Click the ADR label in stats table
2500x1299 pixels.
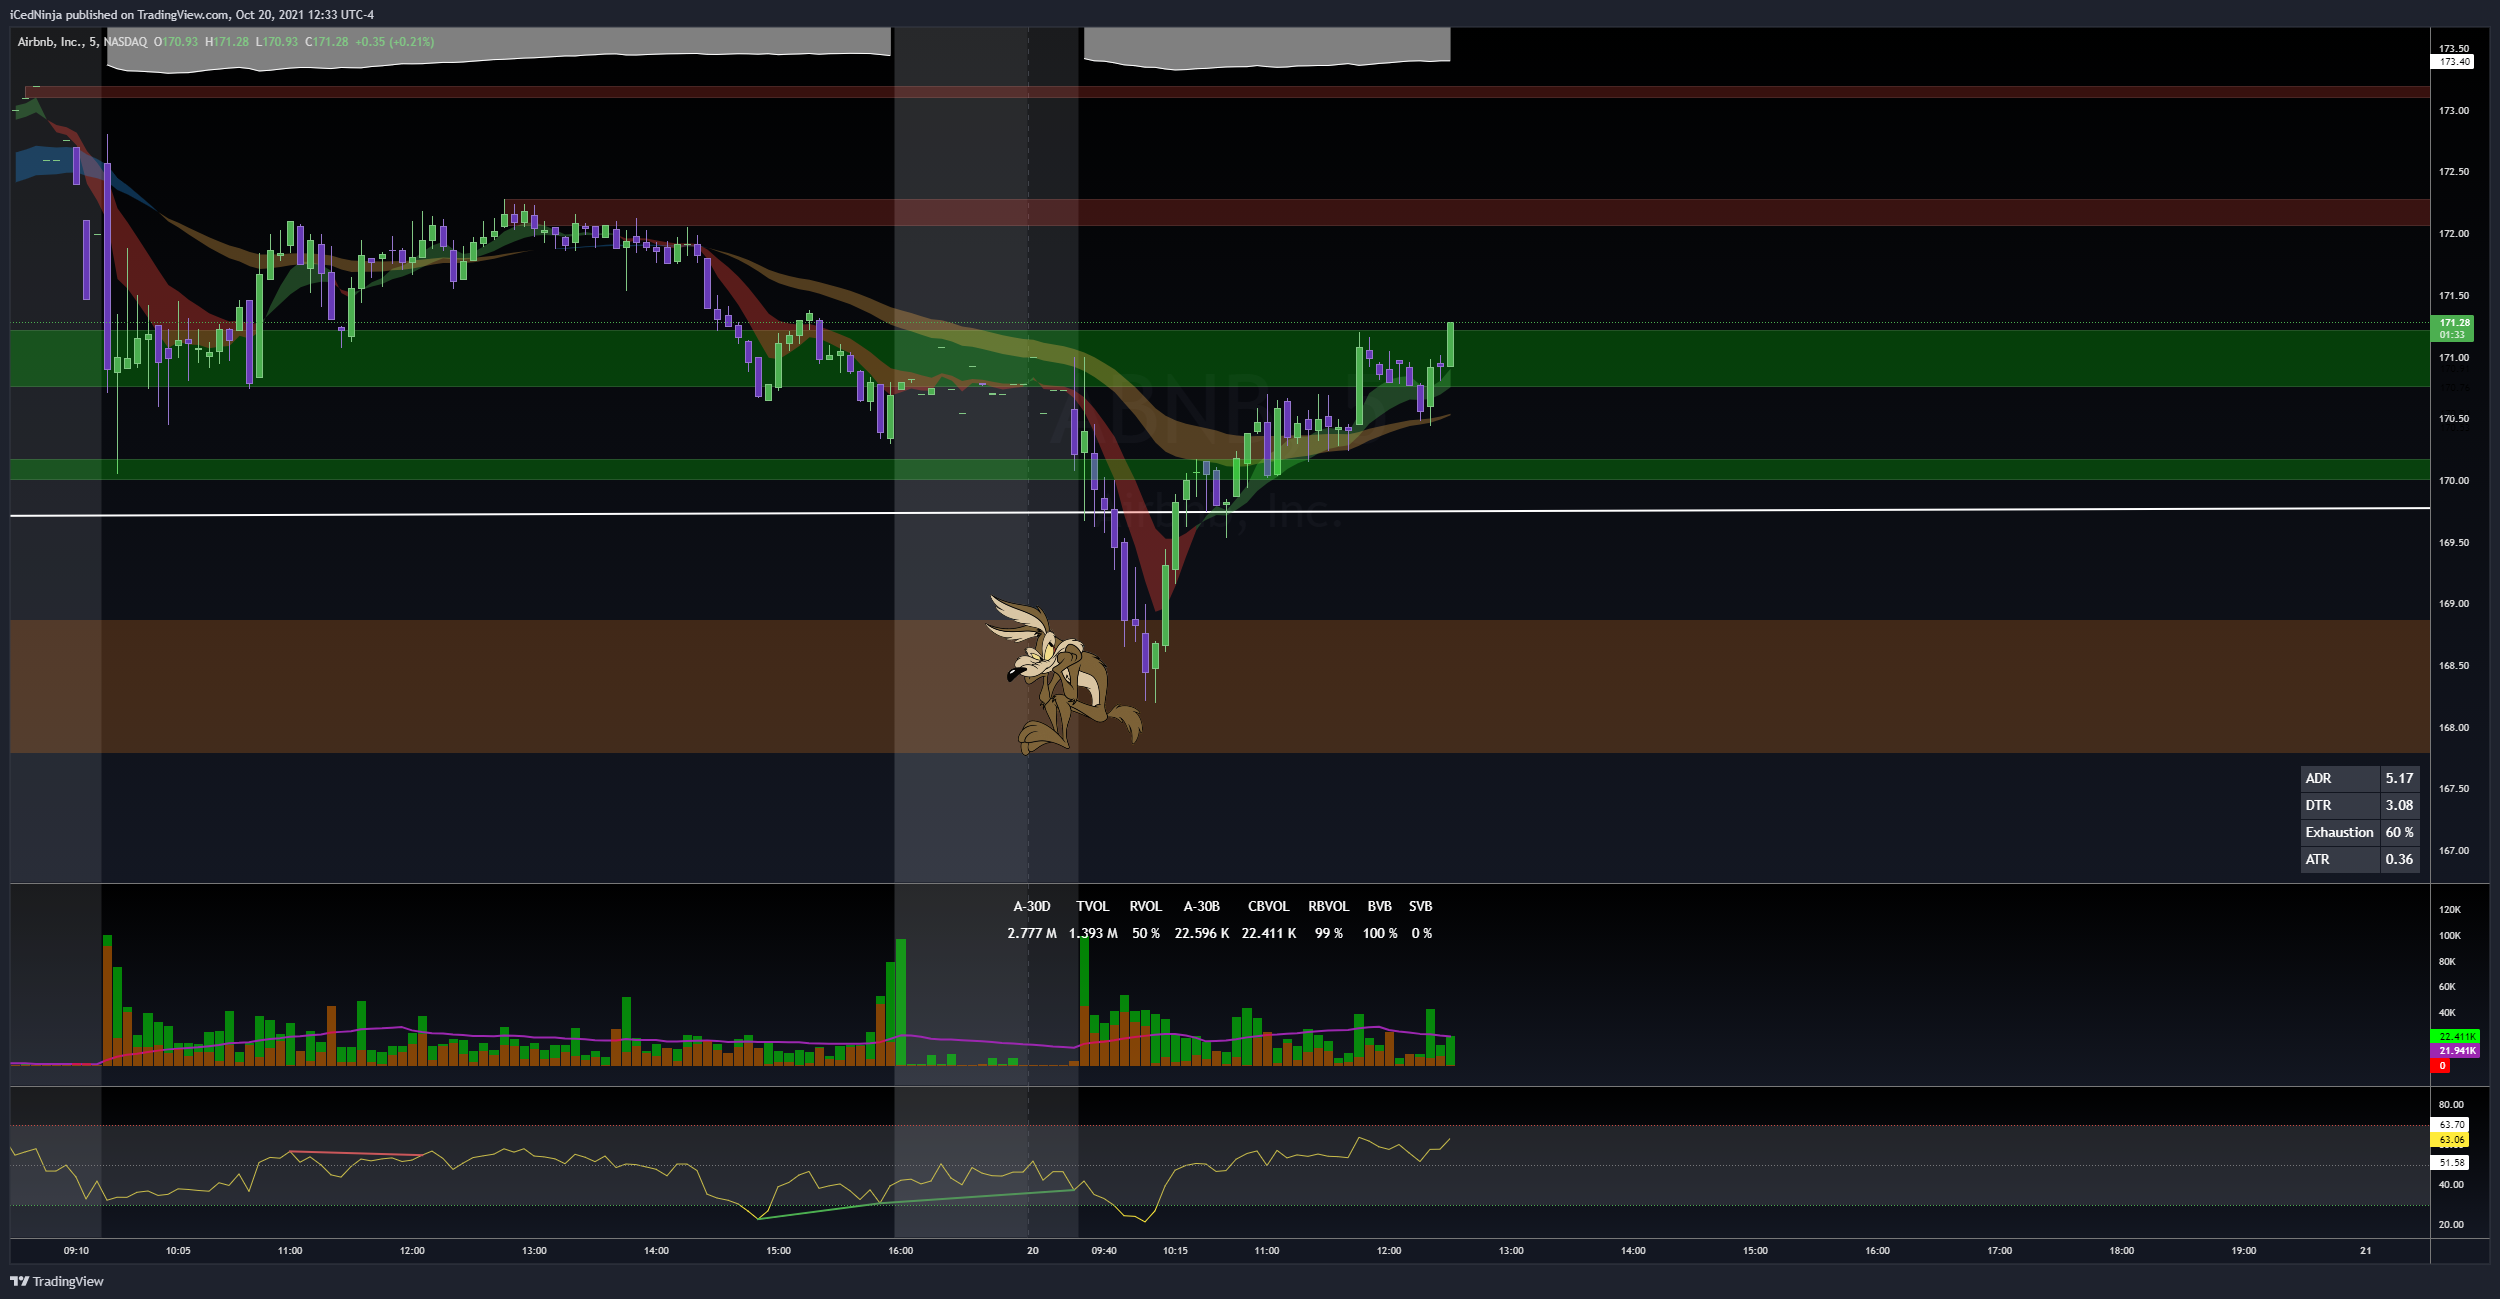tap(2318, 778)
